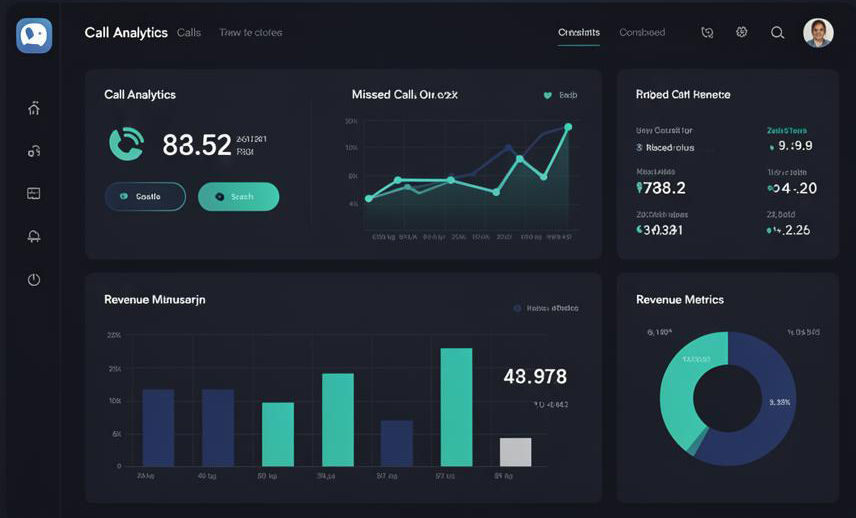Click the power icon in sidebar
This screenshot has width=856, height=518.
34,279
